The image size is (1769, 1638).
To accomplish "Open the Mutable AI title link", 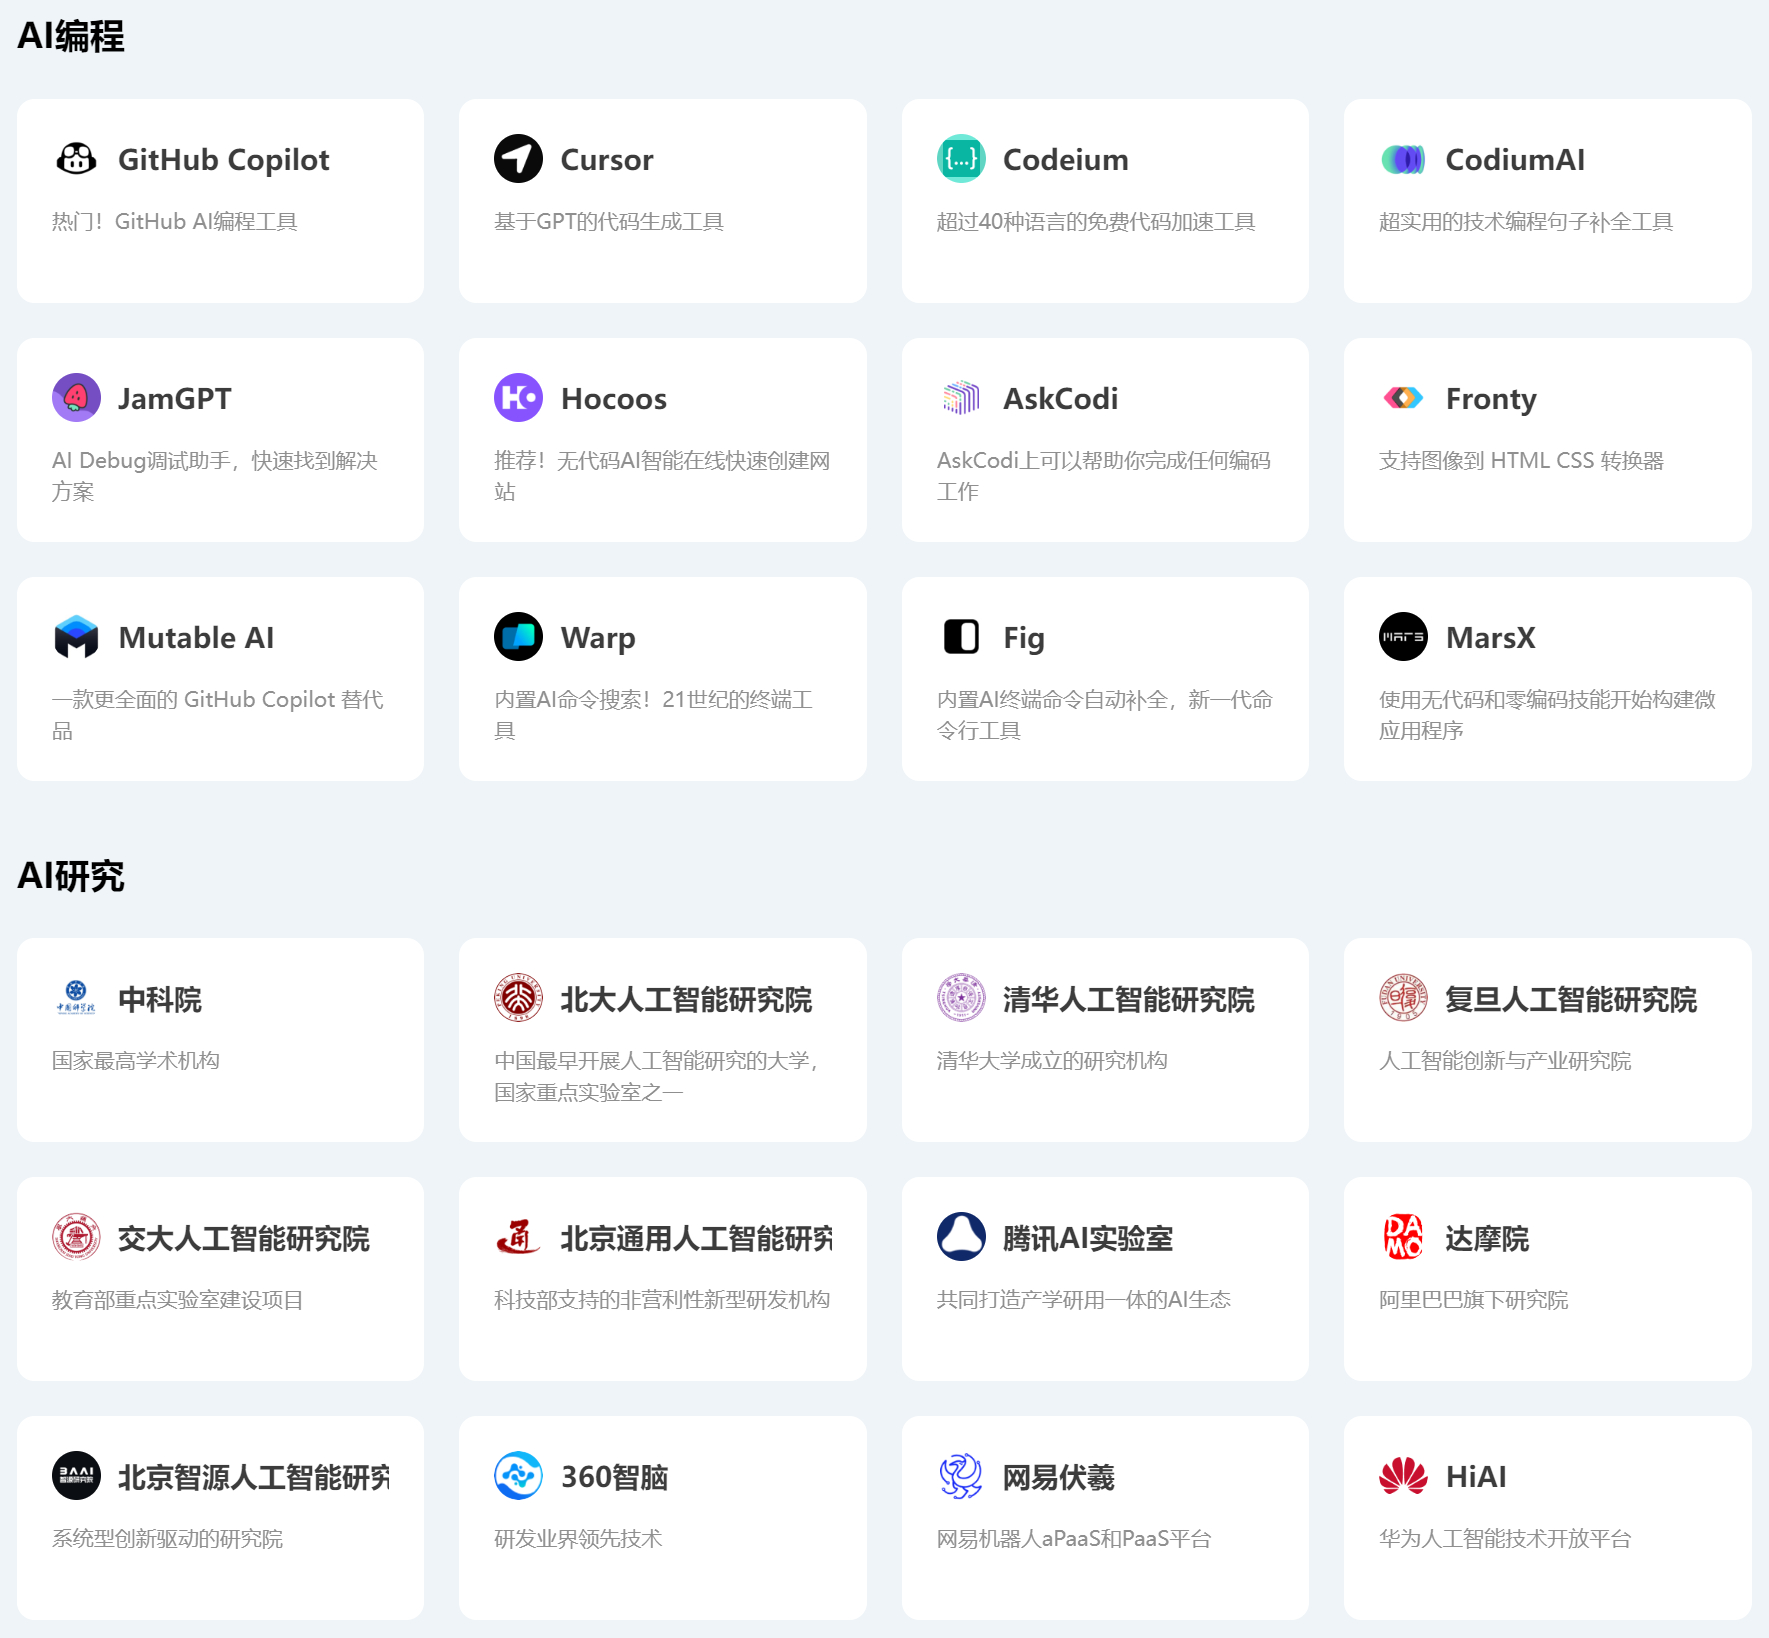I will tap(196, 638).
